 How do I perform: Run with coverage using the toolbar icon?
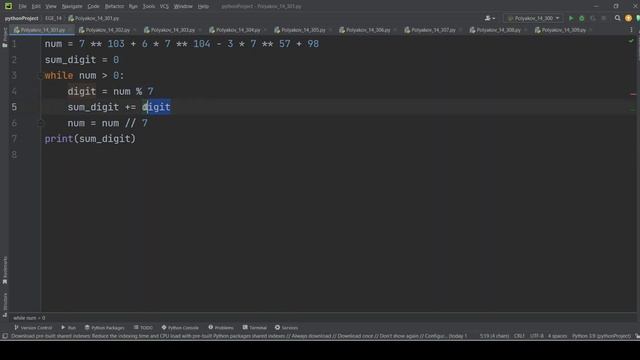click(x=593, y=18)
